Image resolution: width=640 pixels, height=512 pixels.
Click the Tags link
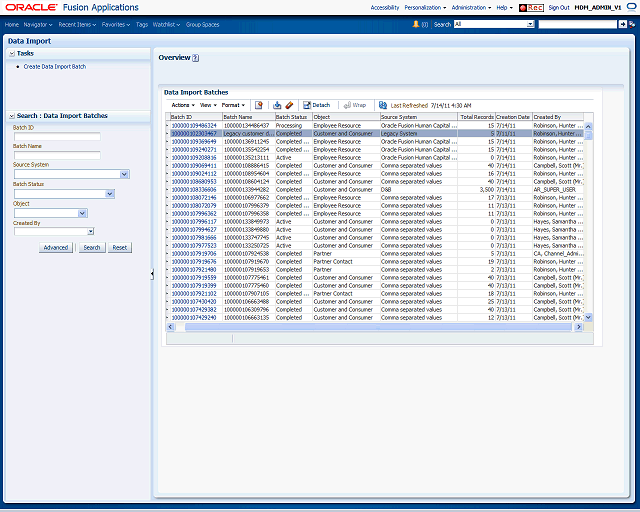point(142,24)
